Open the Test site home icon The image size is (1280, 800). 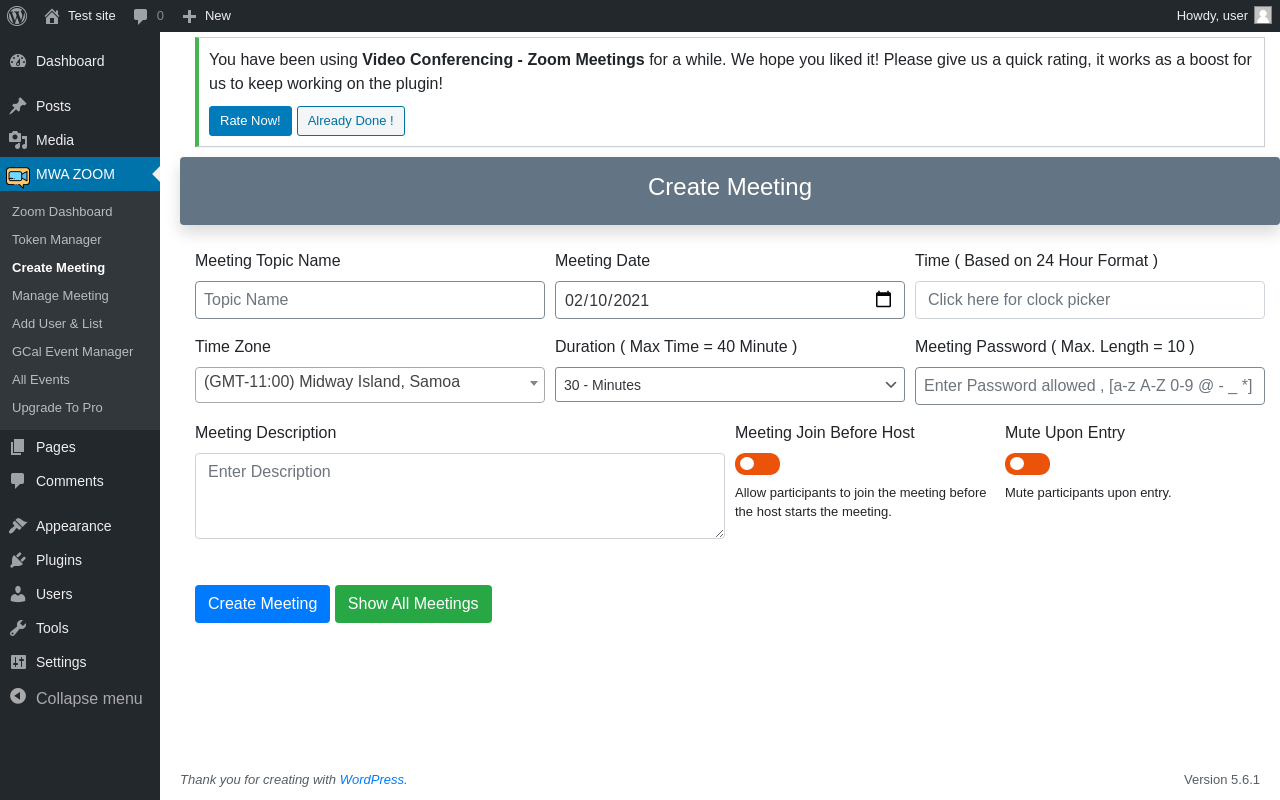click(x=52, y=16)
